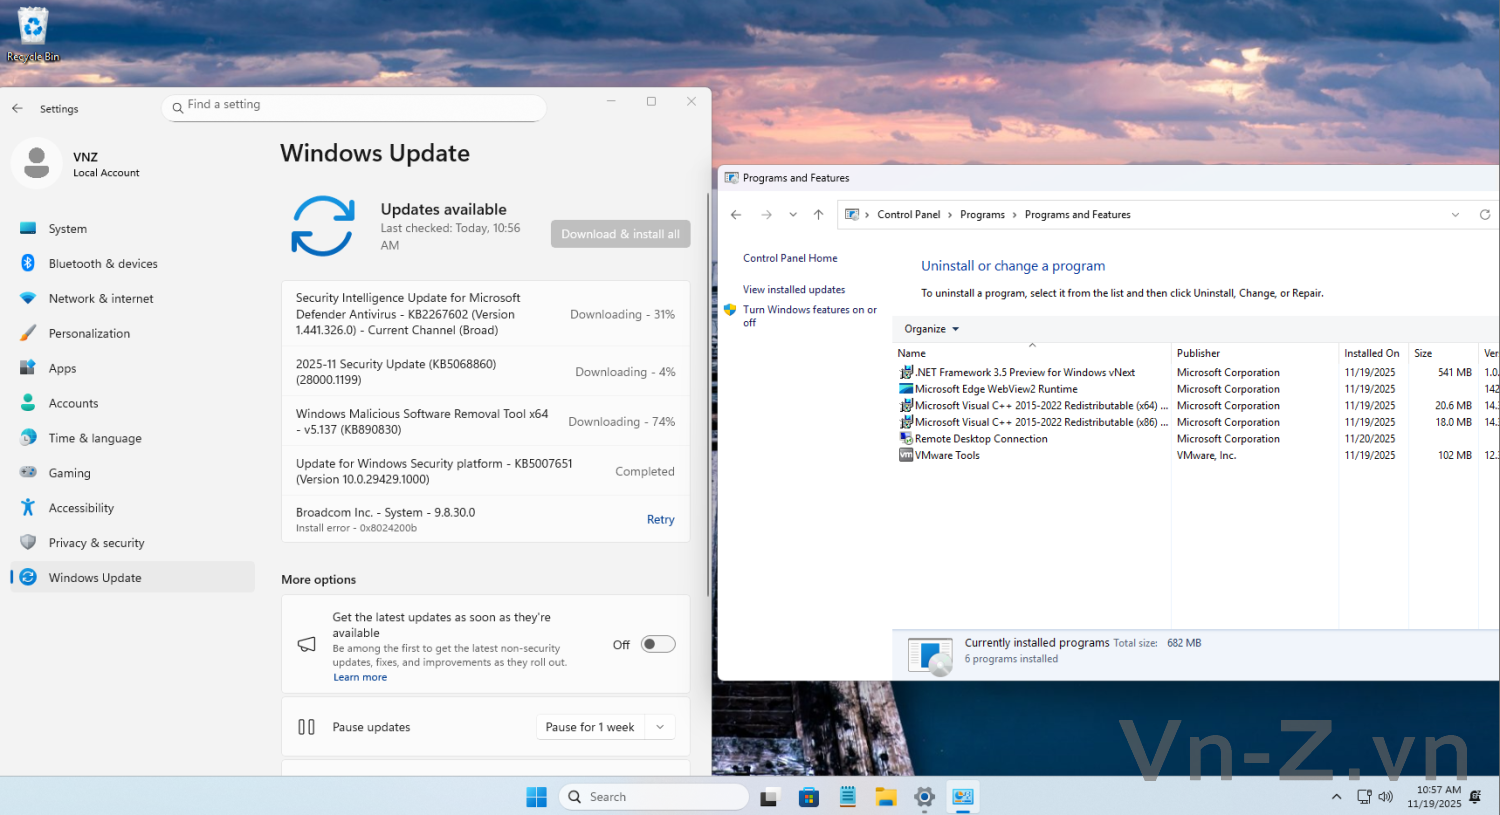Click Retry for Broadcom update

click(660, 520)
